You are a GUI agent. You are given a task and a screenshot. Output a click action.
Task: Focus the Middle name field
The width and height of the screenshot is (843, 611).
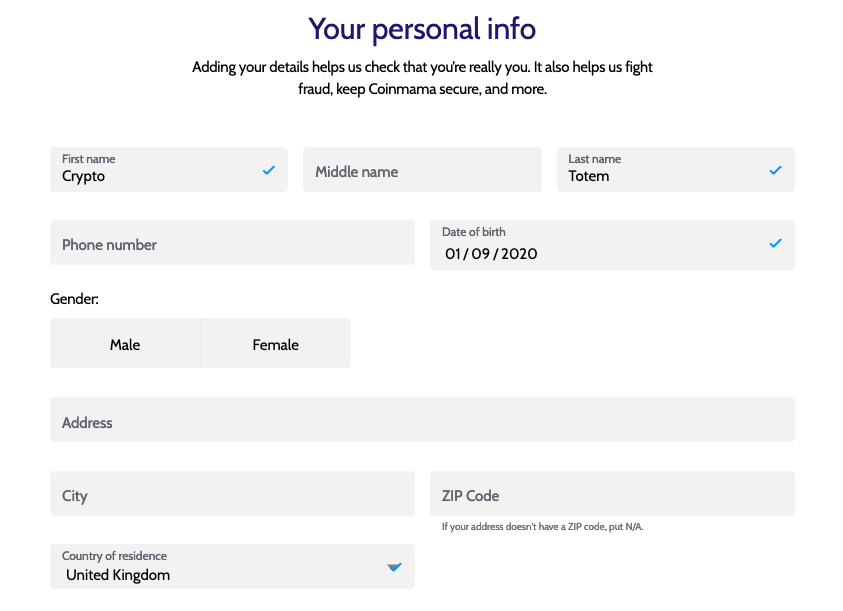click(423, 169)
